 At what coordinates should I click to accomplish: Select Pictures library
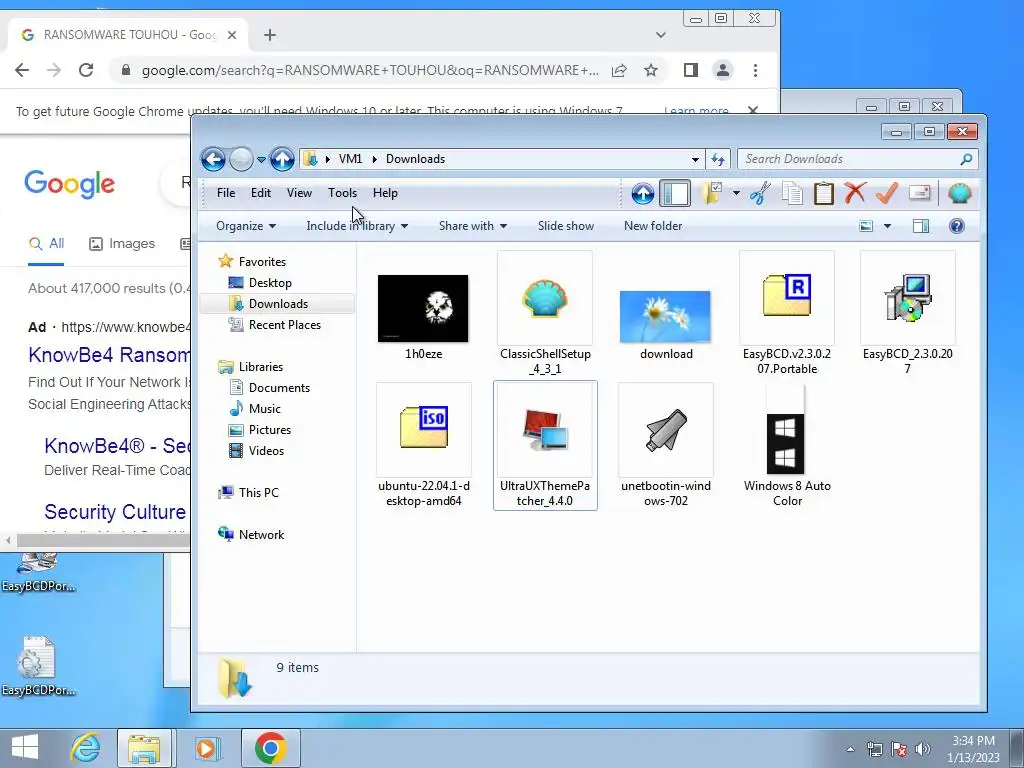click(x=269, y=430)
